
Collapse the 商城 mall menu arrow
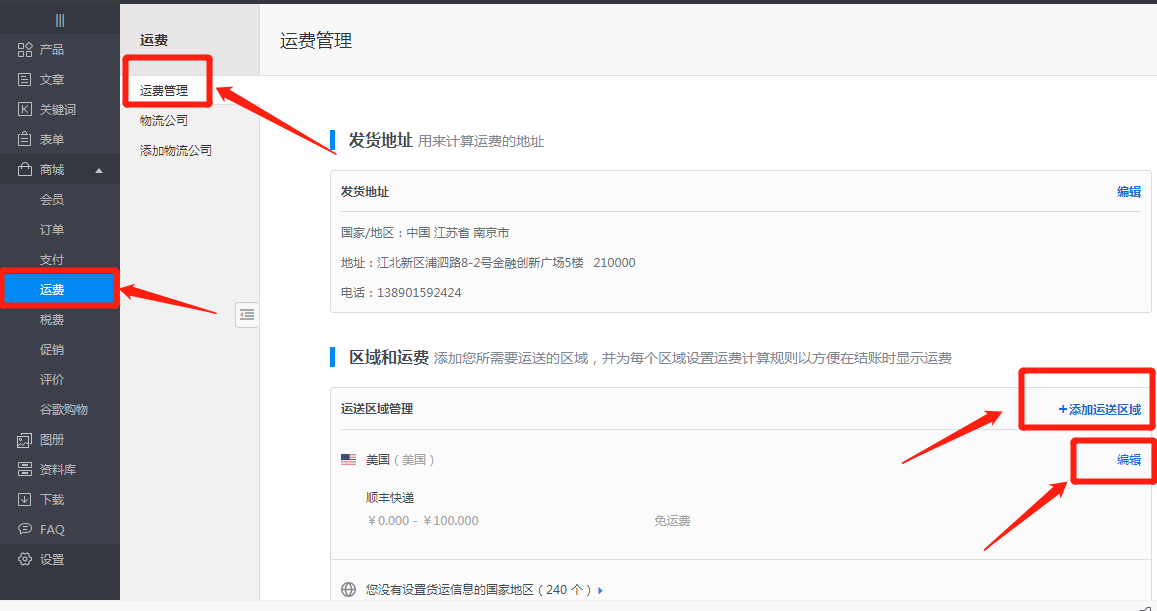click(x=98, y=170)
